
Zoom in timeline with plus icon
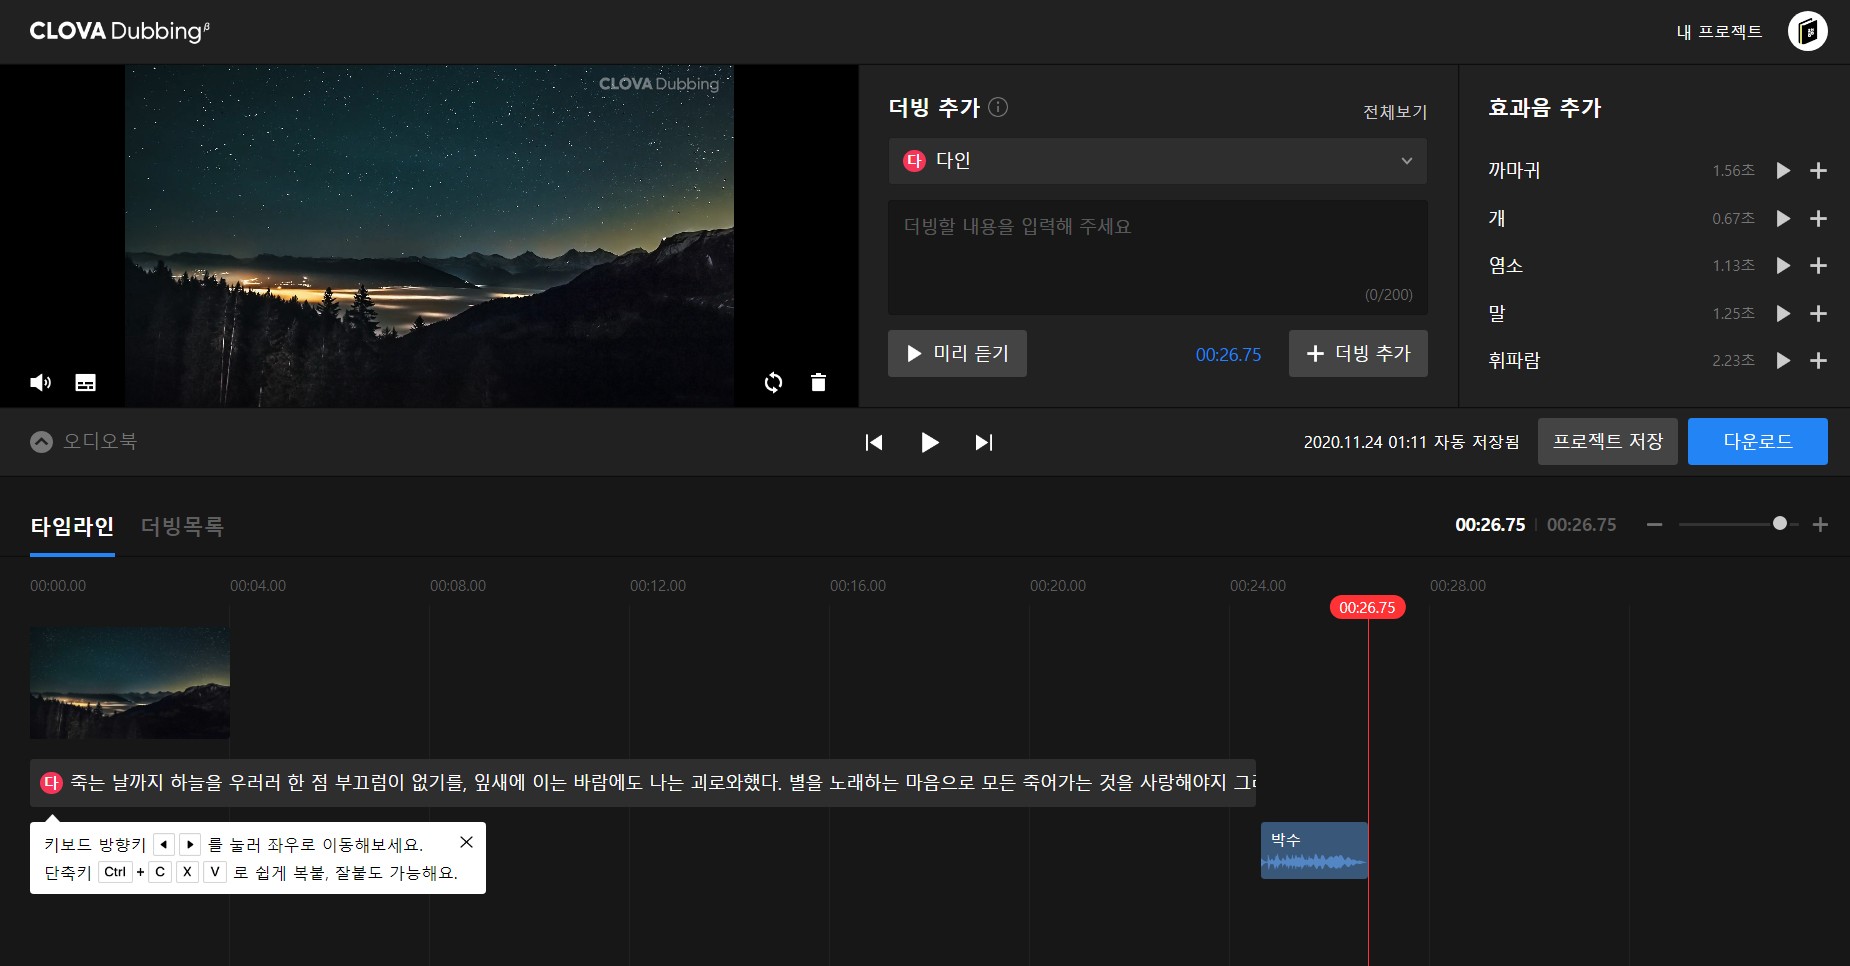tap(1820, 525)
